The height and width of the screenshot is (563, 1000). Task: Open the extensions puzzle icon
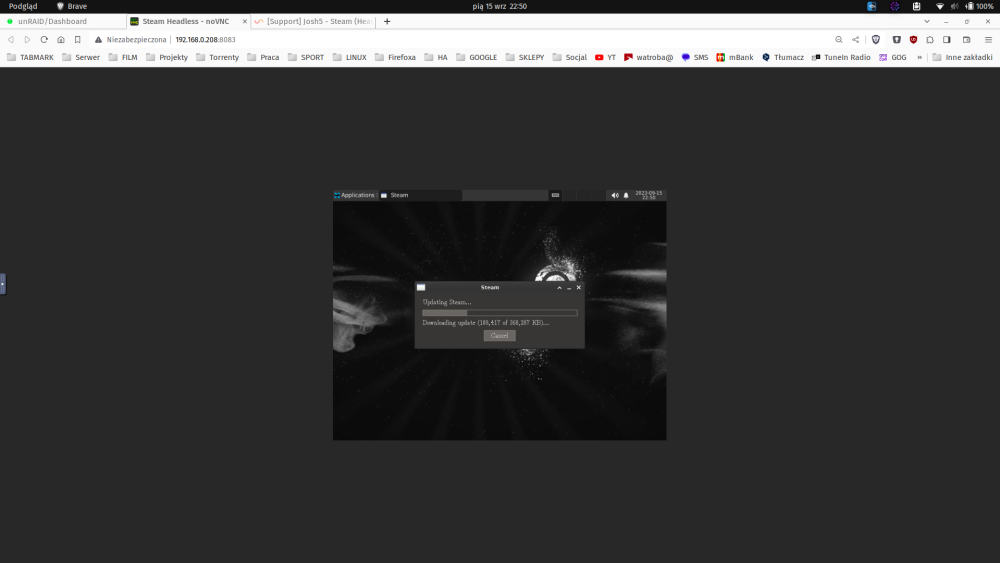pyautogui.click(x=930, y=40)
